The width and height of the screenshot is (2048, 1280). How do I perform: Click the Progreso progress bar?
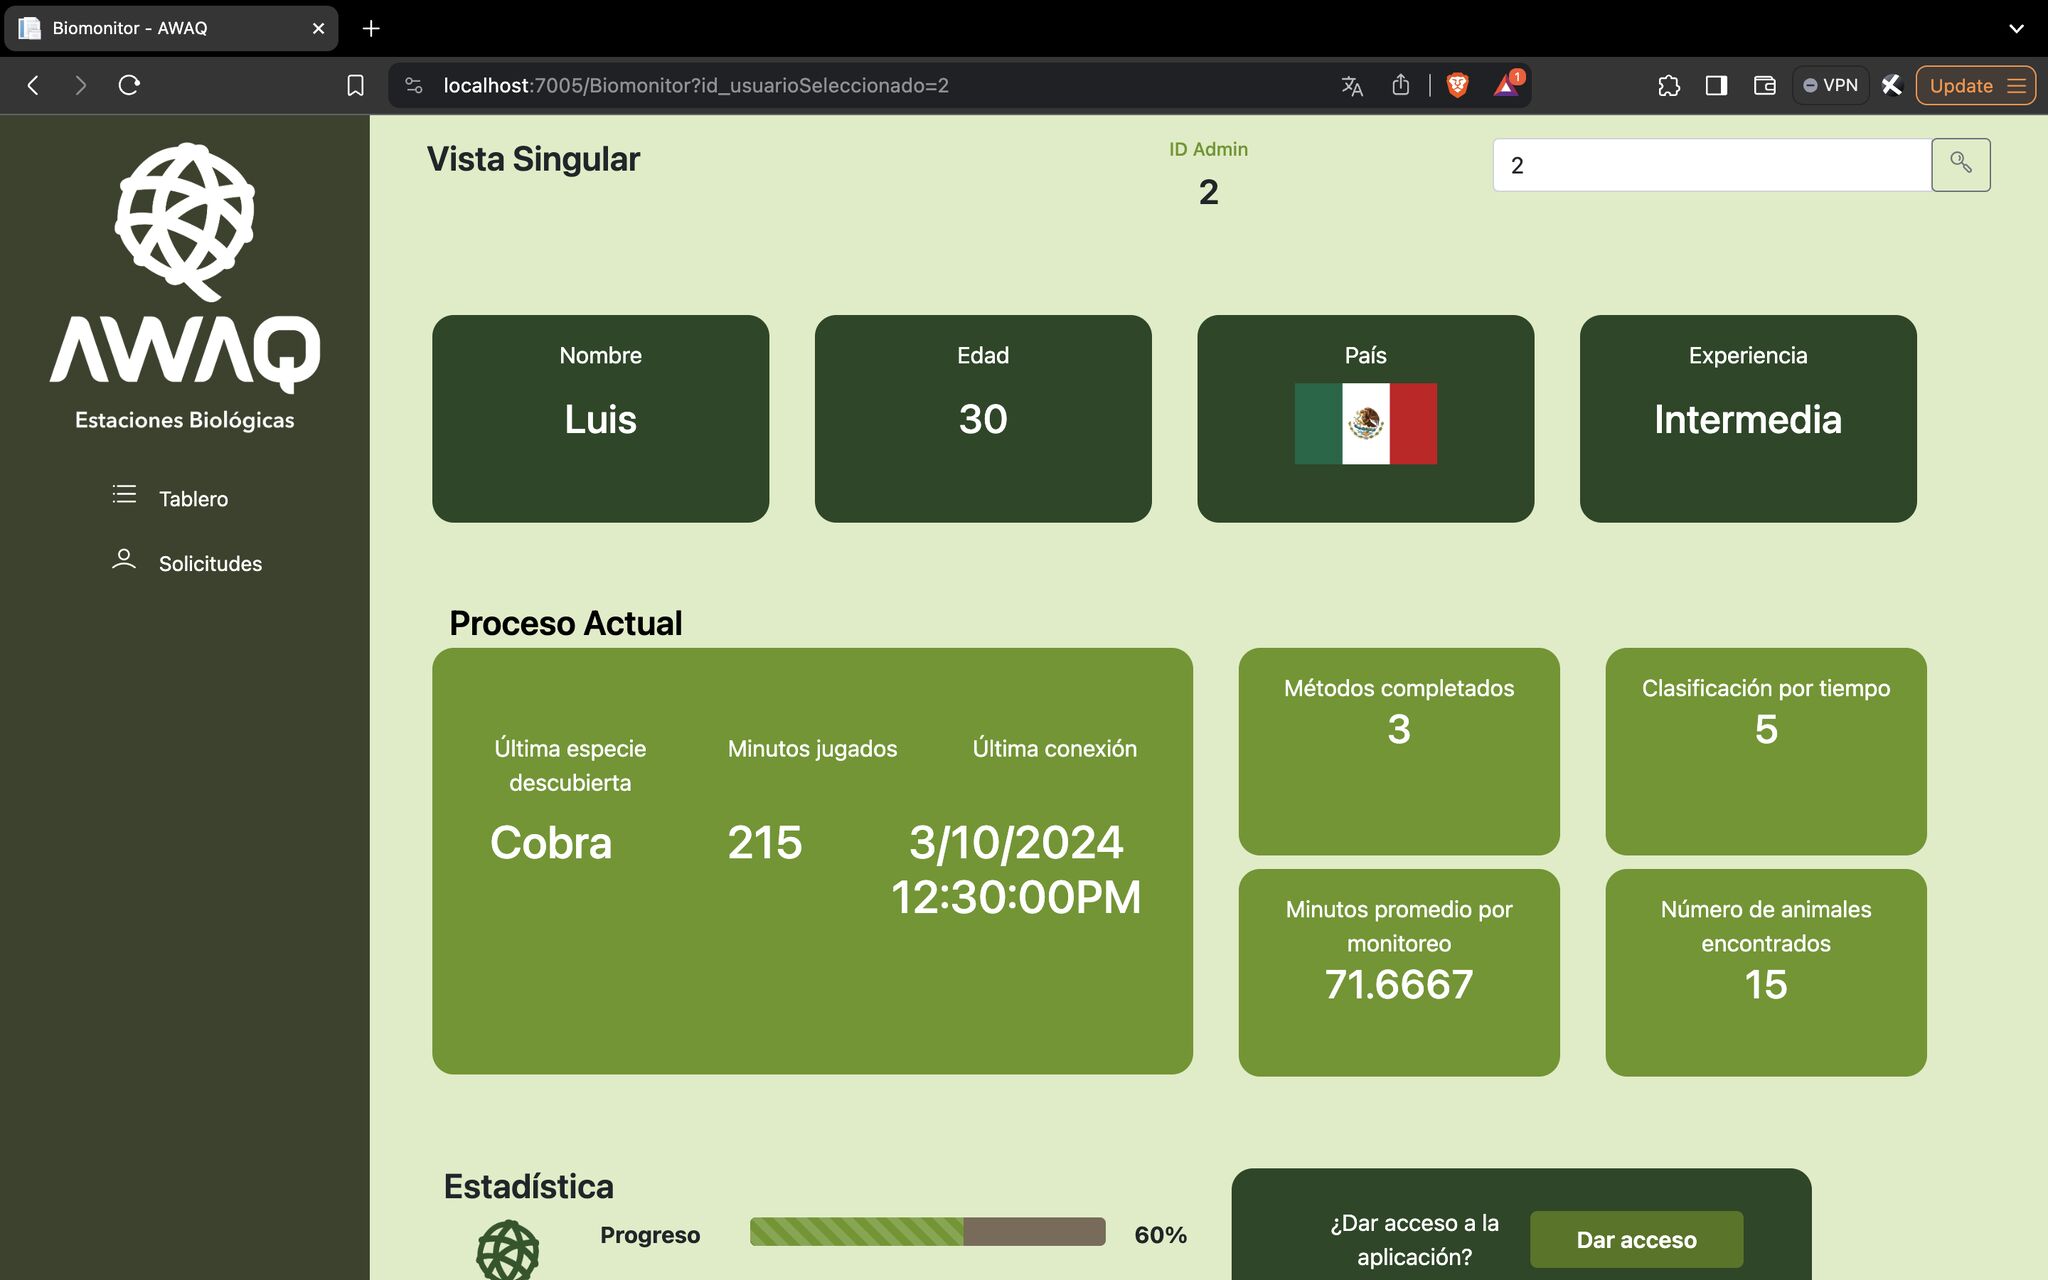(x=927, y=1232)
